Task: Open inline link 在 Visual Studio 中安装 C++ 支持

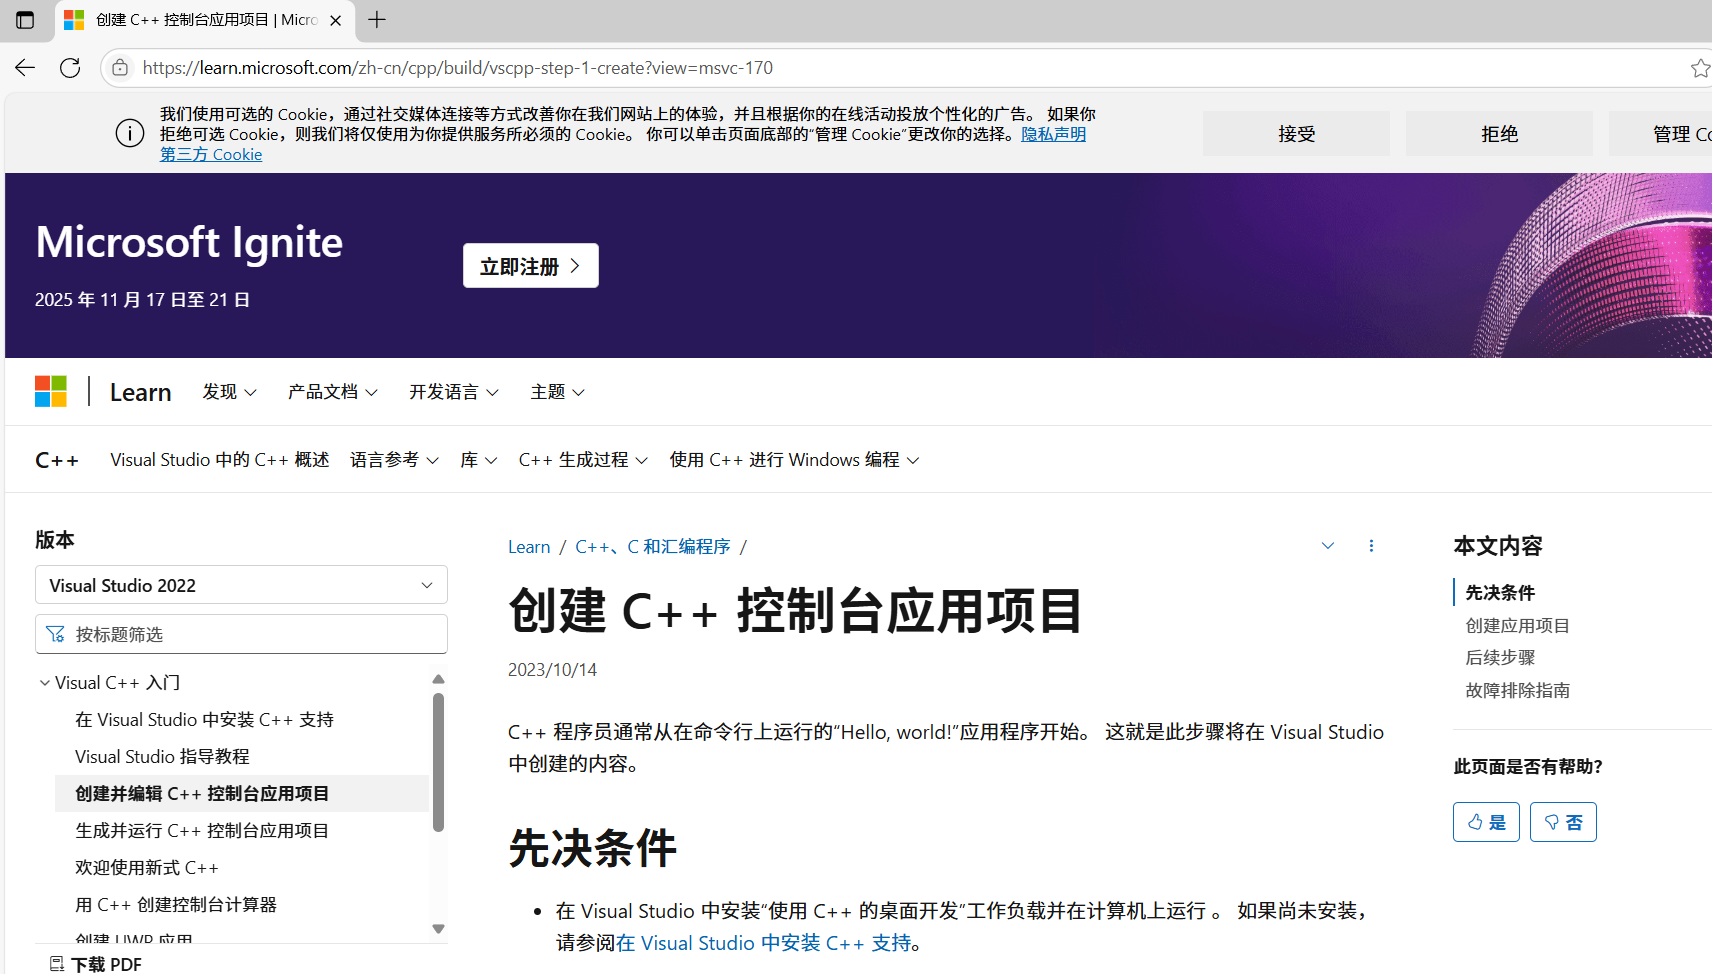Action: point(764,943)
